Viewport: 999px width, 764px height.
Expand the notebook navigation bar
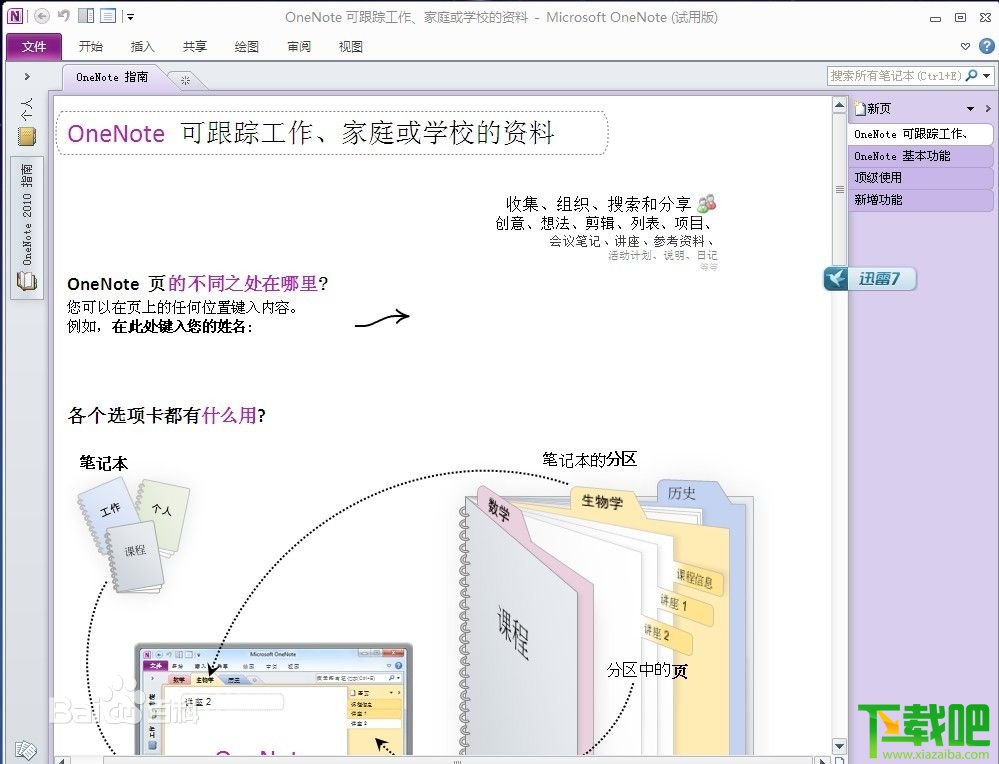(x=27, y=76)
